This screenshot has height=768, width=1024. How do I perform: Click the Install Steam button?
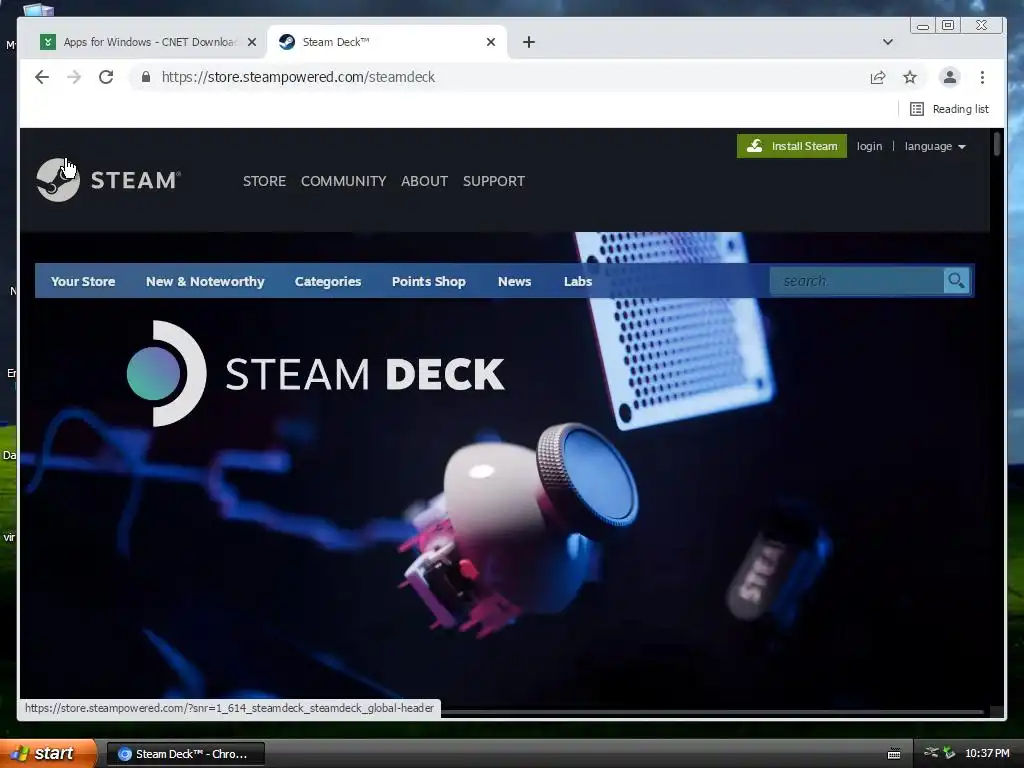[x=792, y=146]
